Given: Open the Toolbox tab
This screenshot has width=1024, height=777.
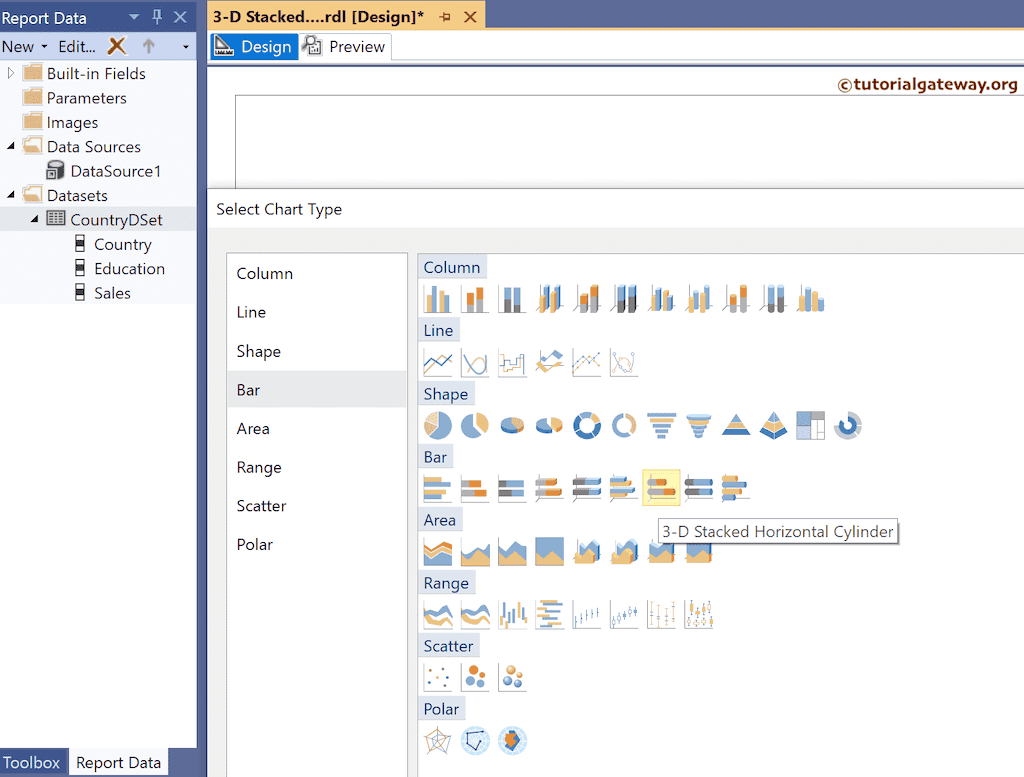Looking at the screenshot, I should [31, 763].
